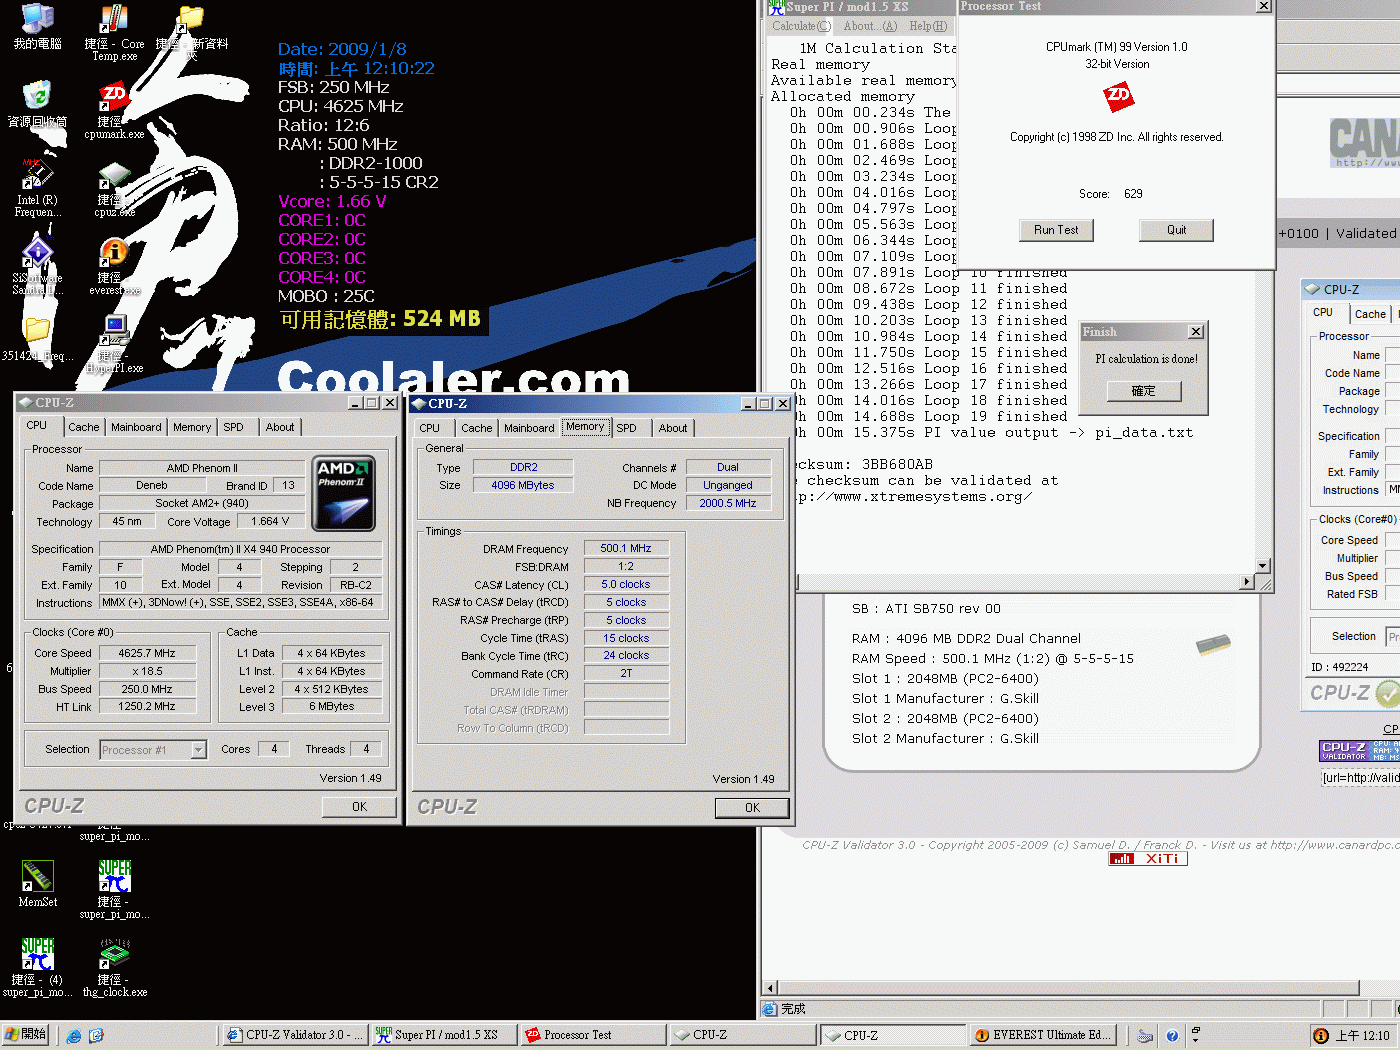Click the blue help icon in the language bar
The image size is (1400, 1050).
pos(1172,1036)
